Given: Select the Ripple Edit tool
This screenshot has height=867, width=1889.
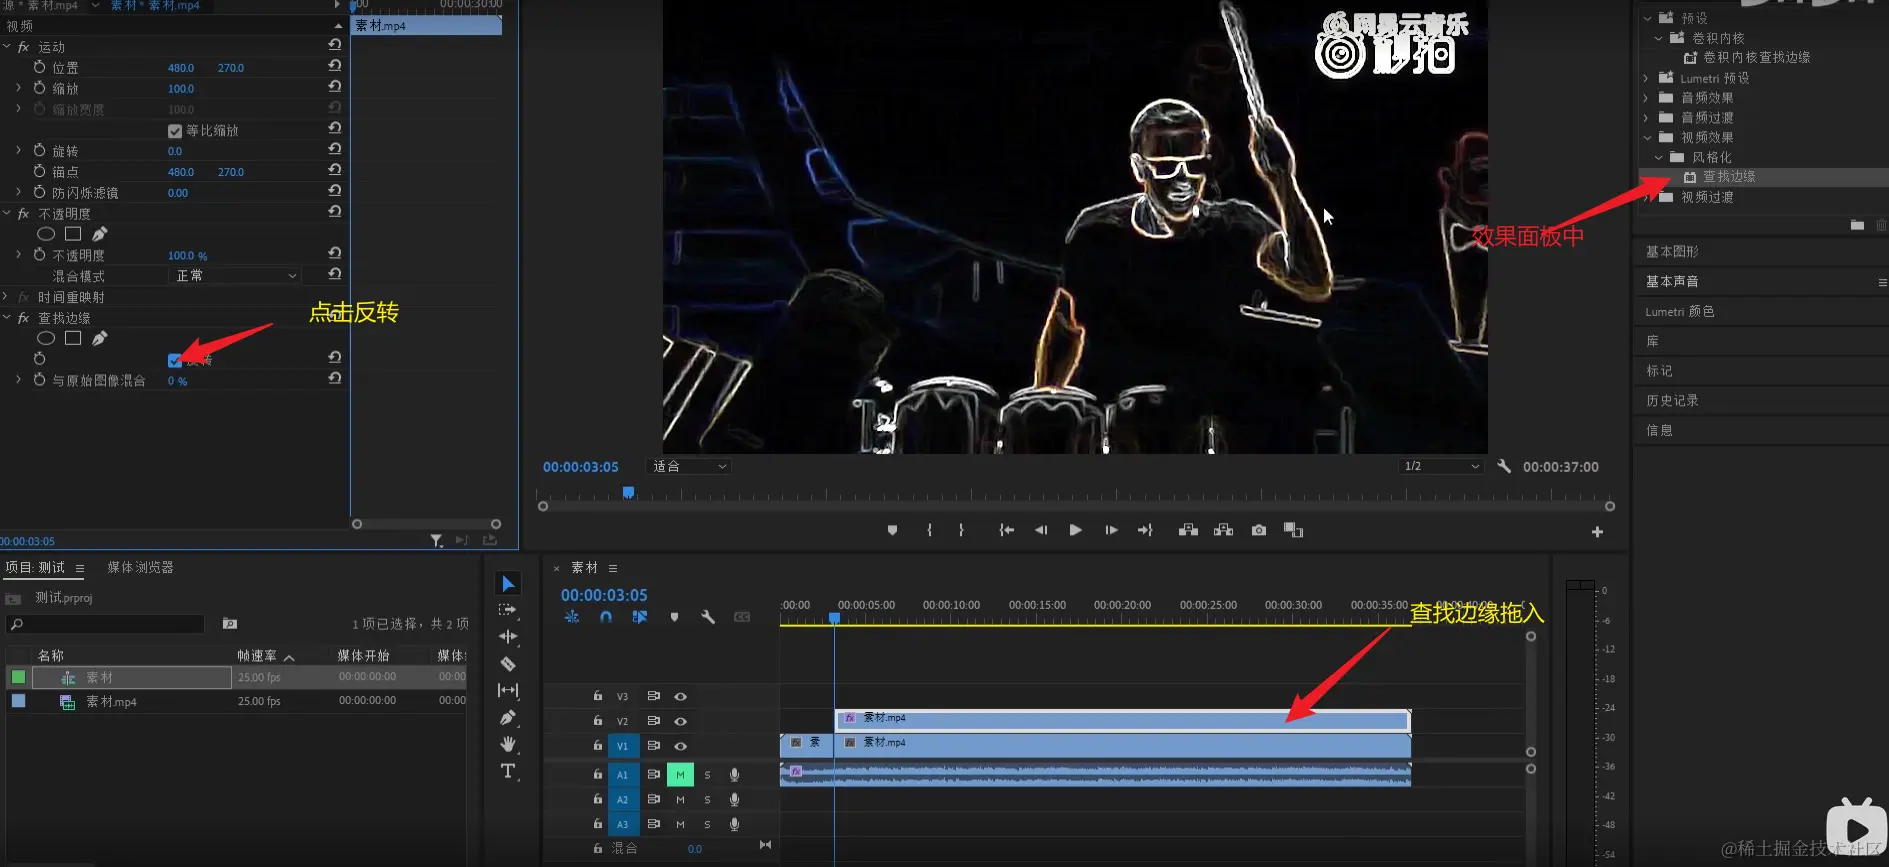Looking at the screenshot, I should 508,636.
